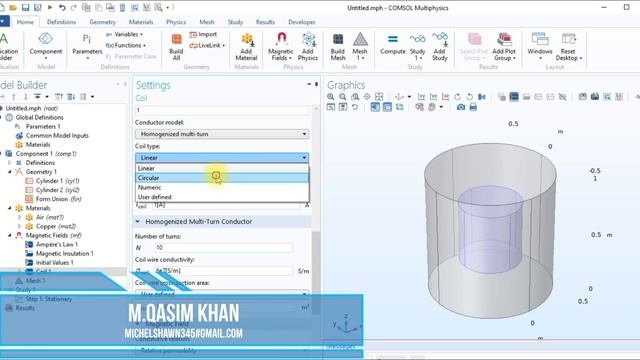Viewport: 640px width, 360px height.
Task: Click Number of turns input field
Action: coord(224,247)
